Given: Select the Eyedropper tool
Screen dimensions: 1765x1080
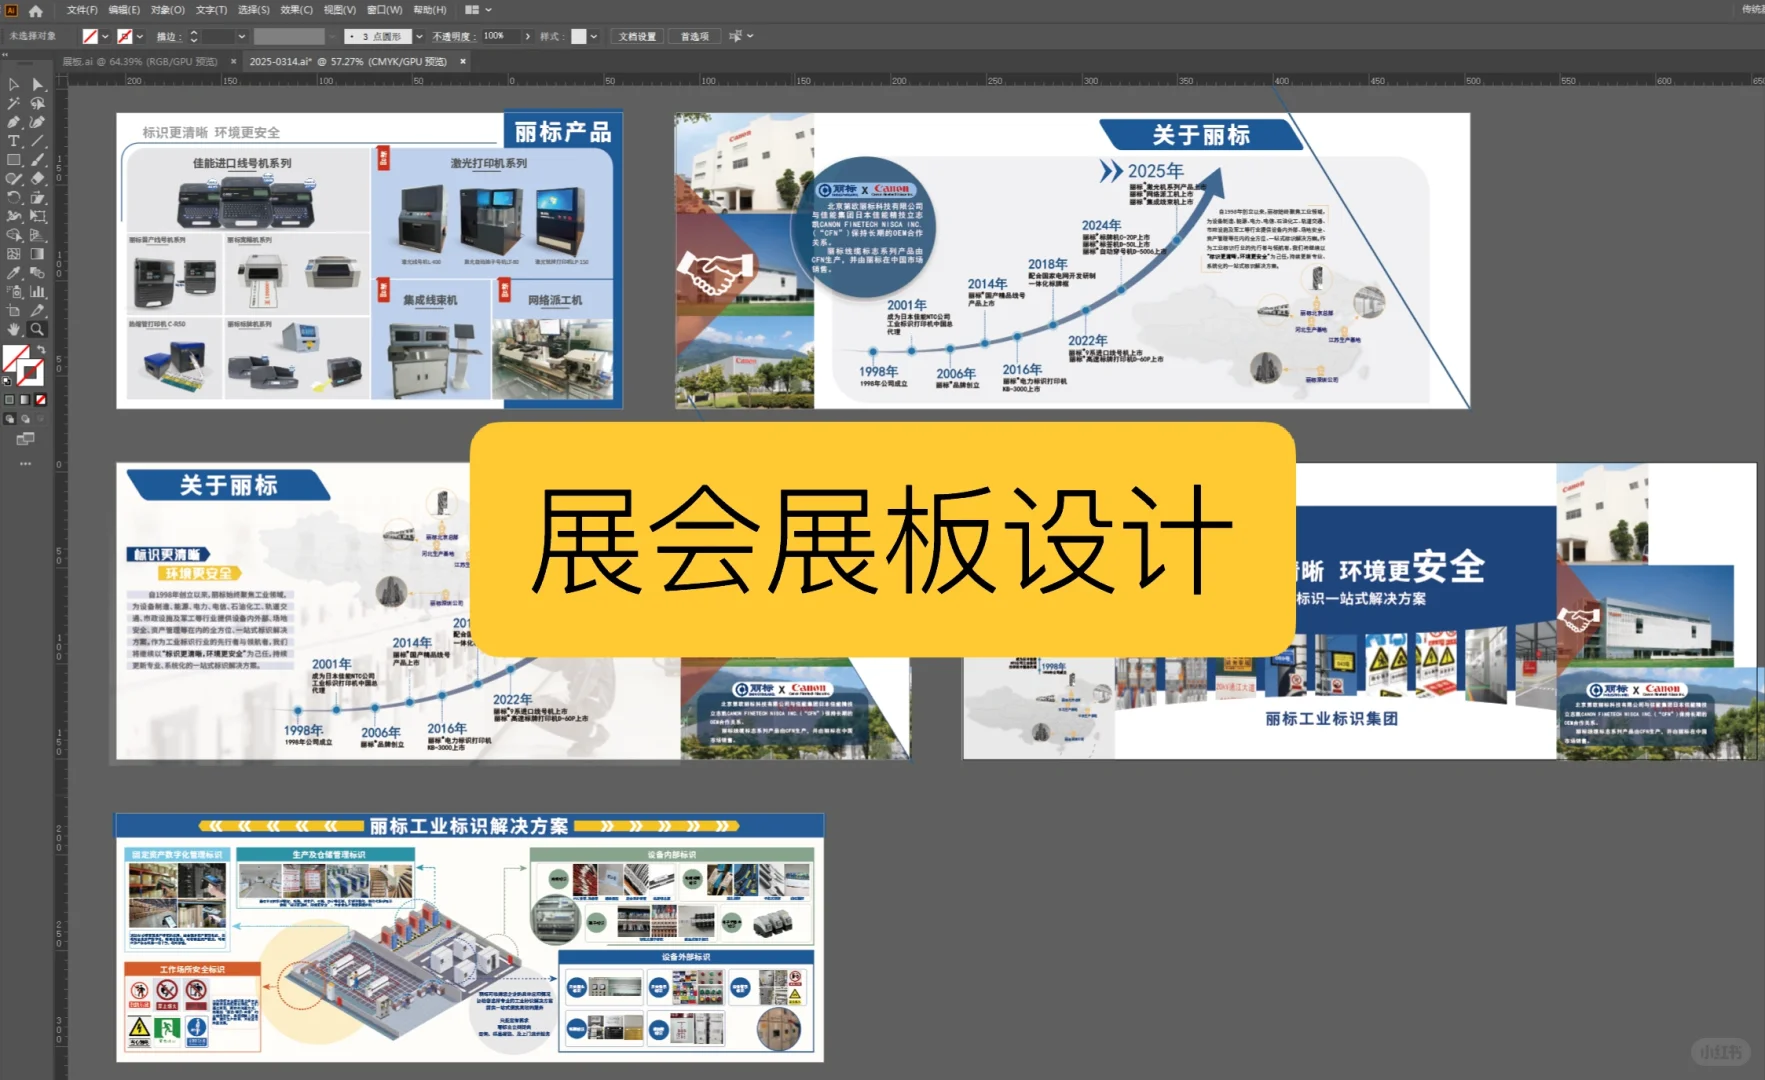Looking at the screenshot, I should click(x=13, y=273).
